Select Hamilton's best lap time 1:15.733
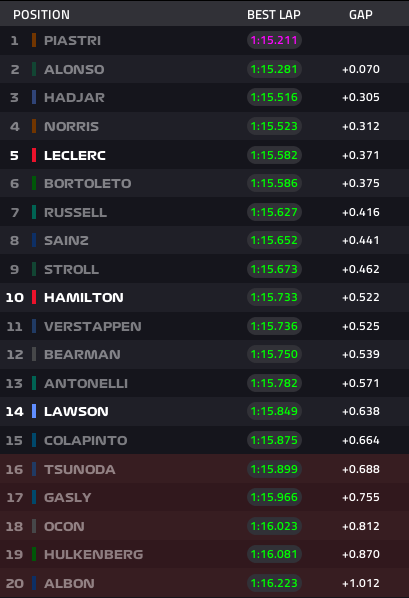This screenshot has height=598, width=409. [x=274, y=297]
